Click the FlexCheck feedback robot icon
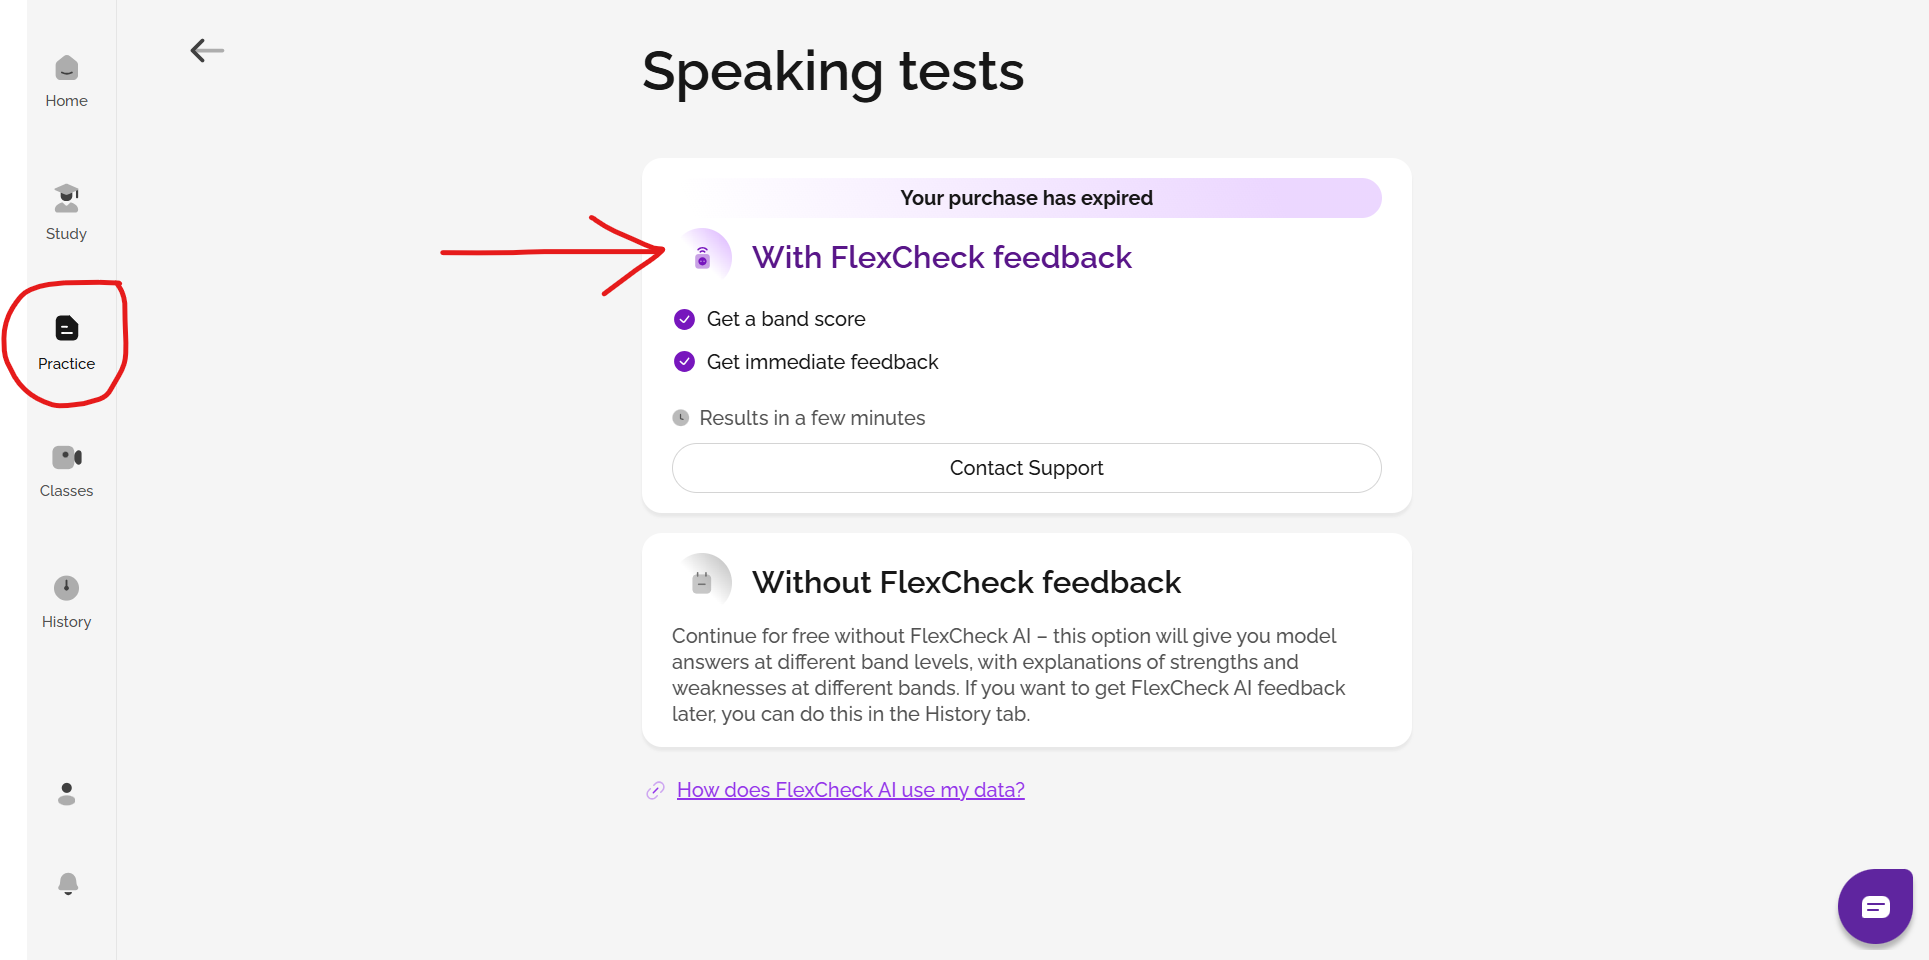 point(703,258)
